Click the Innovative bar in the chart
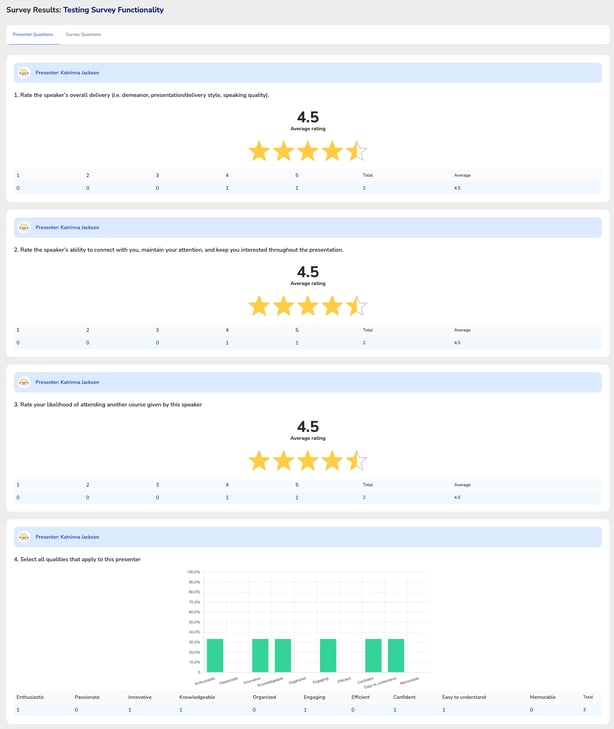The height and width of the screenshot is (729, 614). (x=260, y=655)
